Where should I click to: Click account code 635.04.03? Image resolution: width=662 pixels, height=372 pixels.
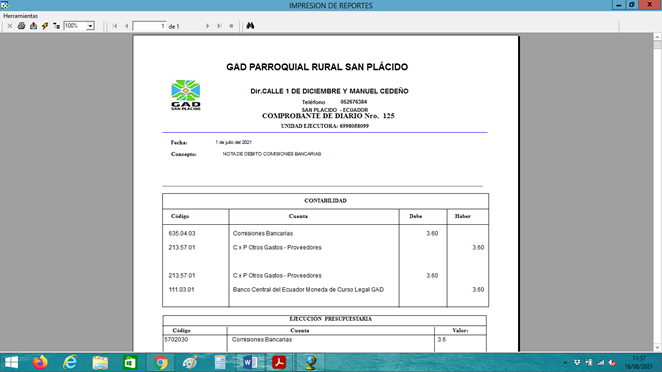coord(182,234)
